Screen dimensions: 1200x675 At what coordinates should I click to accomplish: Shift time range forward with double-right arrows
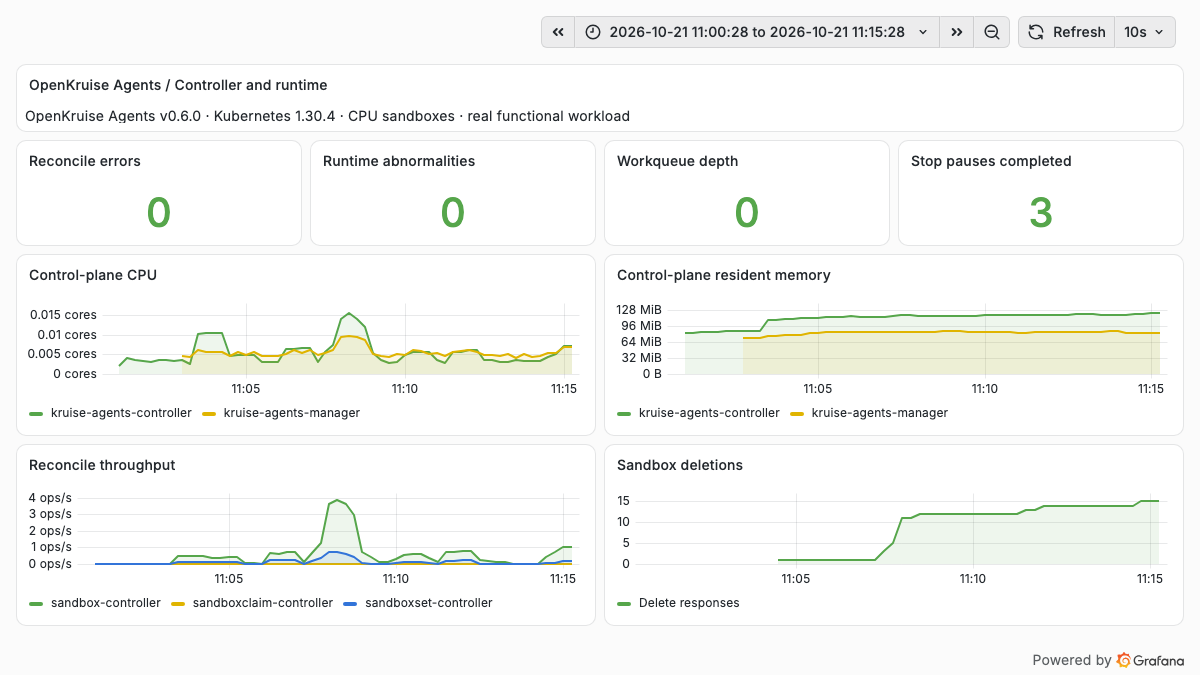(x=957, y=32)
